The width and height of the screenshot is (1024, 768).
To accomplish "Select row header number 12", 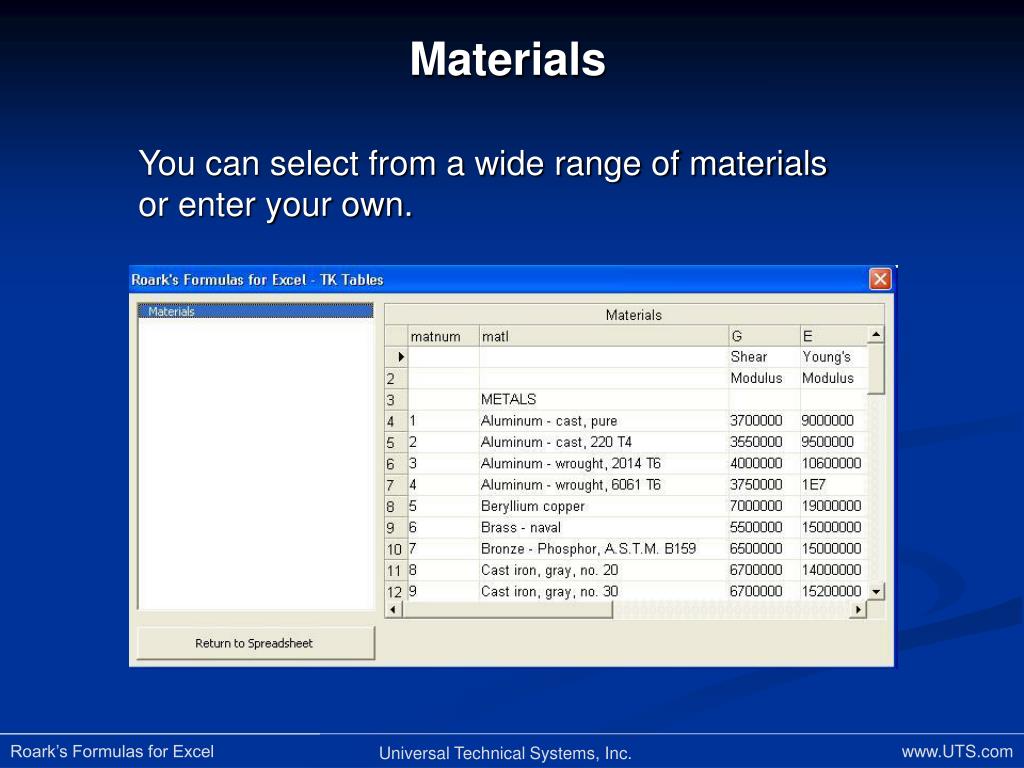I will (396, 592).
